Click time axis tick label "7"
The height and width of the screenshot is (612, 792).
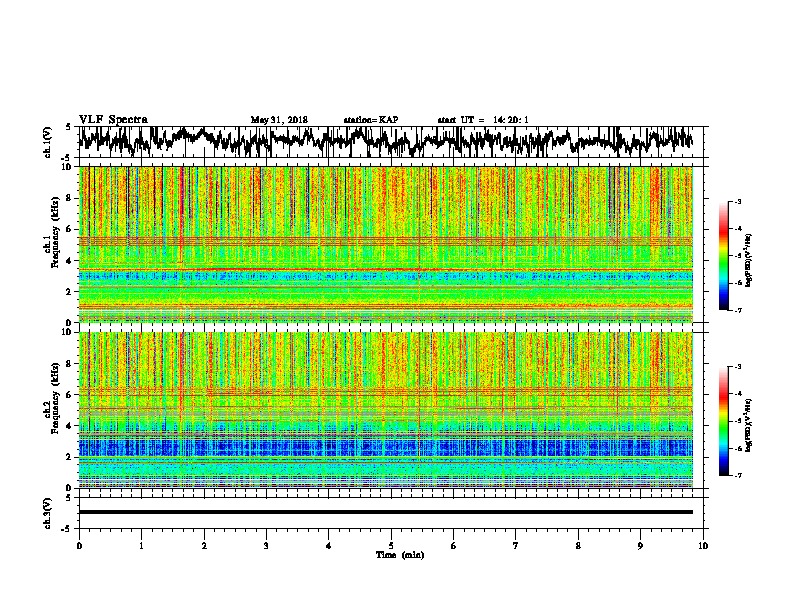point(516,545)
